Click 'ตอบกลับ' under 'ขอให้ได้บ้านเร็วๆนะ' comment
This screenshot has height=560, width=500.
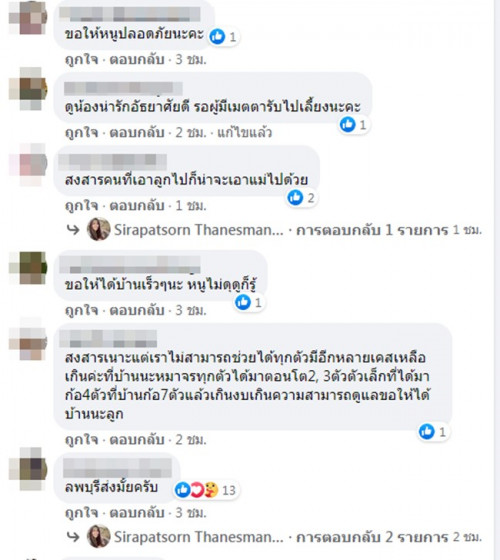coord(137,310)
